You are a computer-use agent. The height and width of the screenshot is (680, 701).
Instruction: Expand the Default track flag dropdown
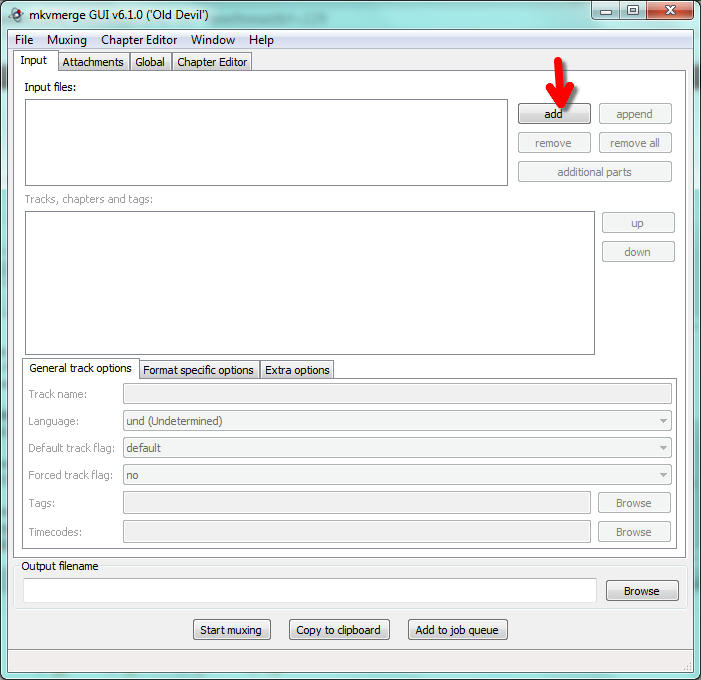pos(397,448)
